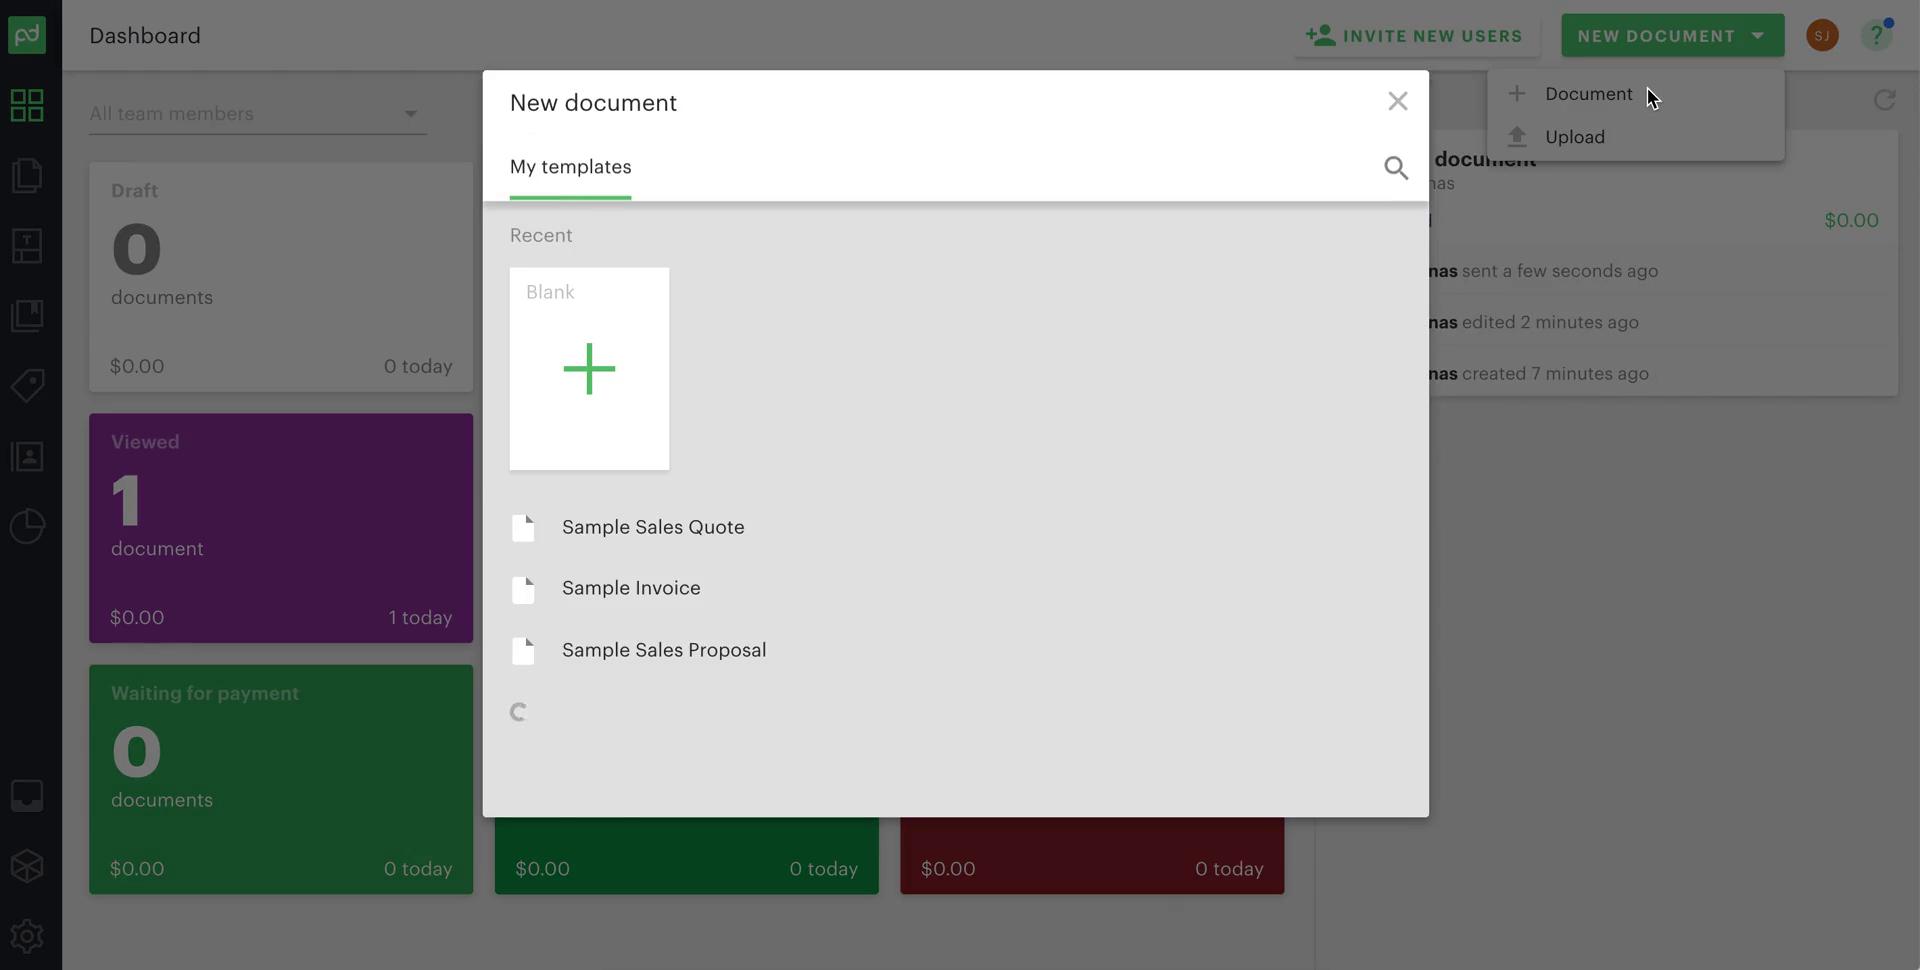Screen dimensions: 1920x970
Task: Click the upload arrow icon next to Upload
Action: coord(1517,136)
